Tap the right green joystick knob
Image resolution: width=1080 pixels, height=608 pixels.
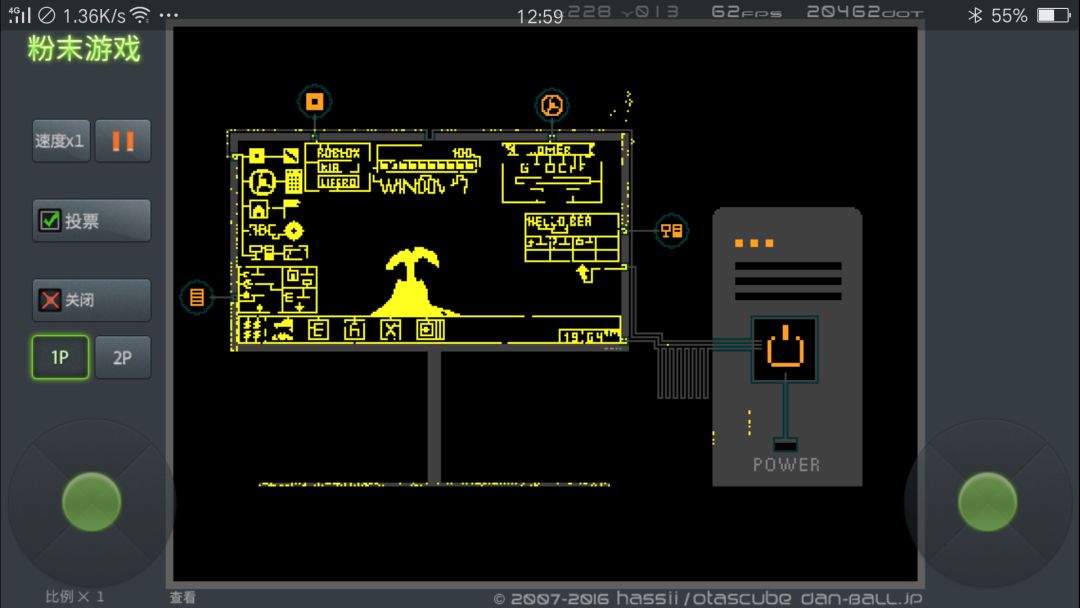click(987, 502)
